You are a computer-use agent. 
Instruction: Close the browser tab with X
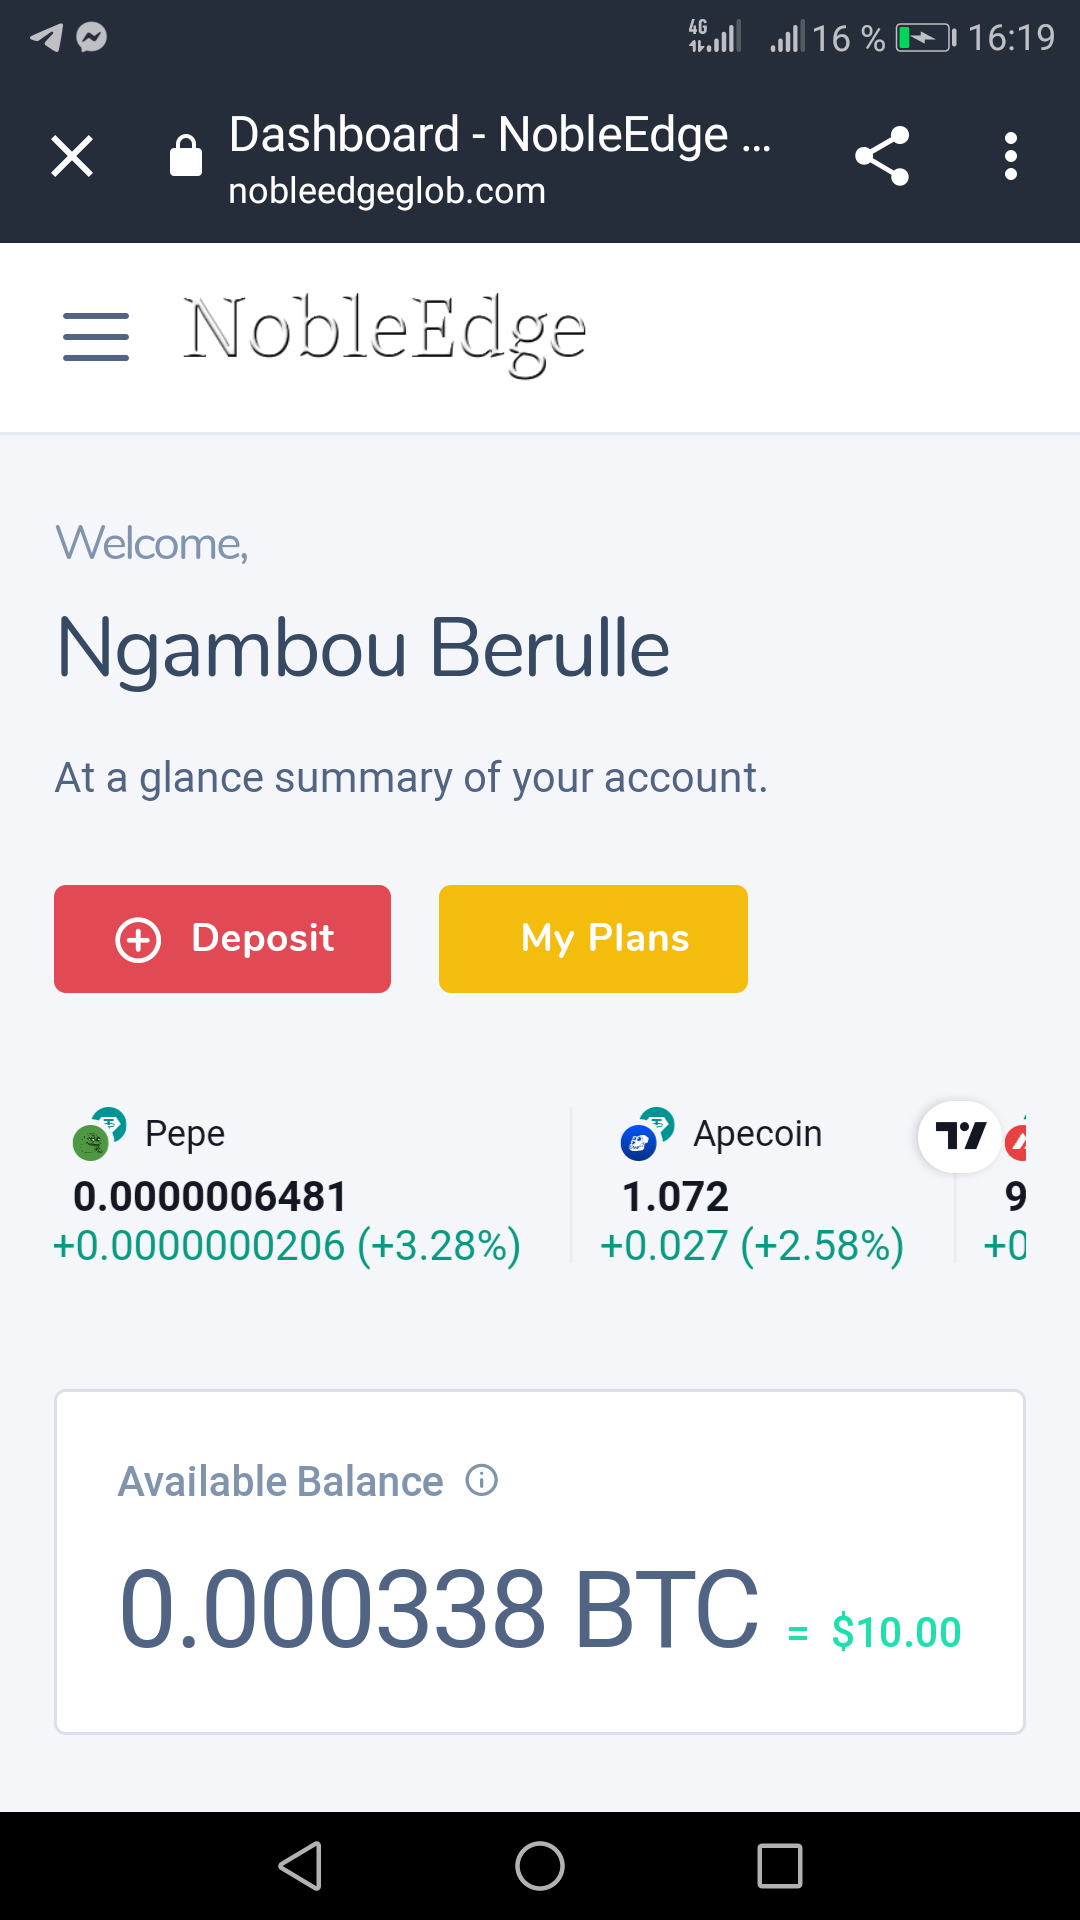(72, 156)
